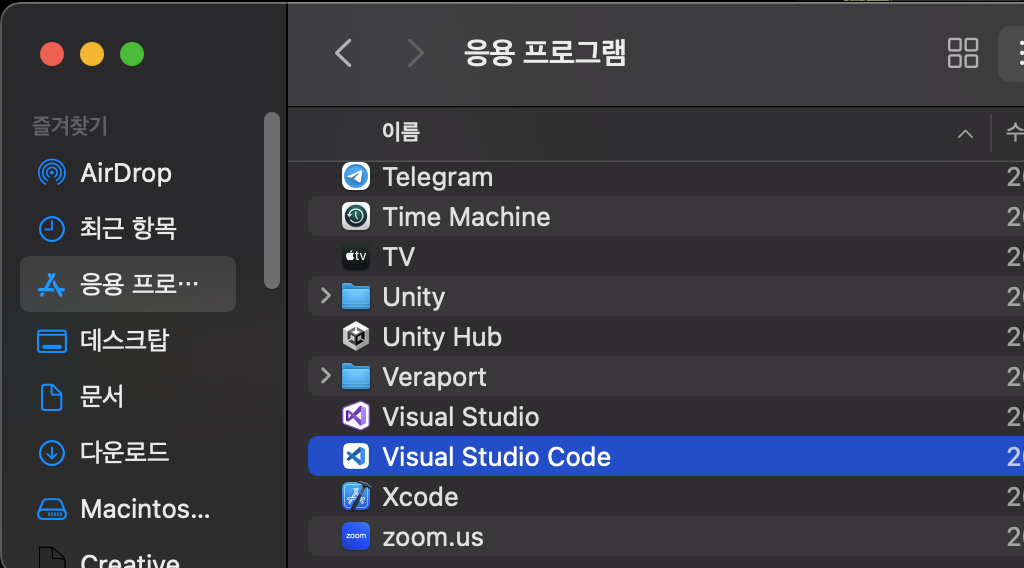
Task: Select the Unity folder name
Action: coord(413,297)
